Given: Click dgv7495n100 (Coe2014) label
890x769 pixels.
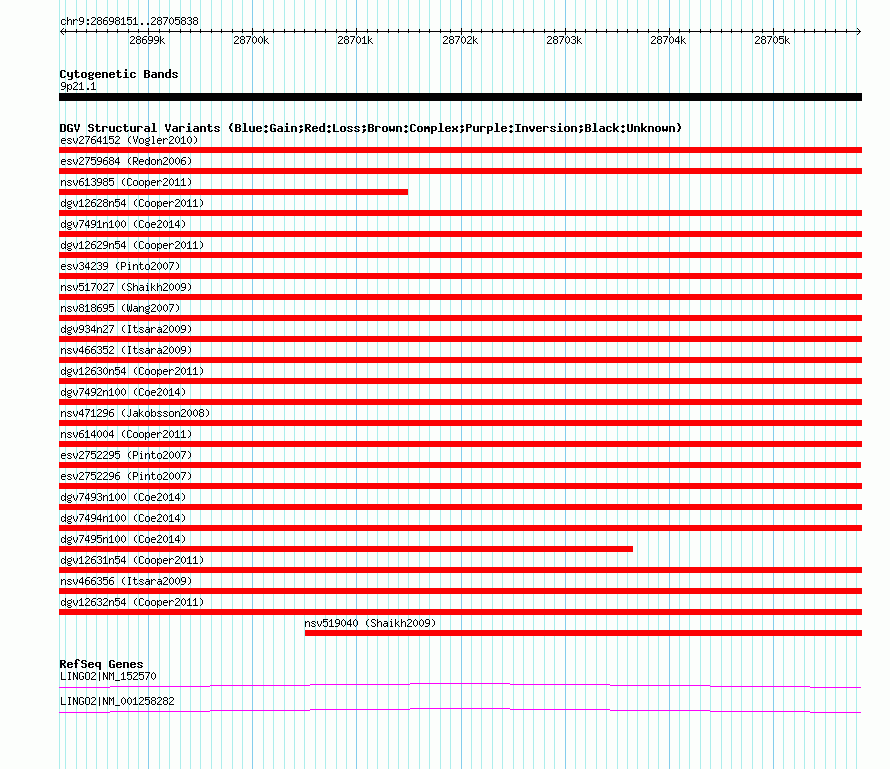Looking at the screenshot, I should pyautogui.click(x=123, y=539).
